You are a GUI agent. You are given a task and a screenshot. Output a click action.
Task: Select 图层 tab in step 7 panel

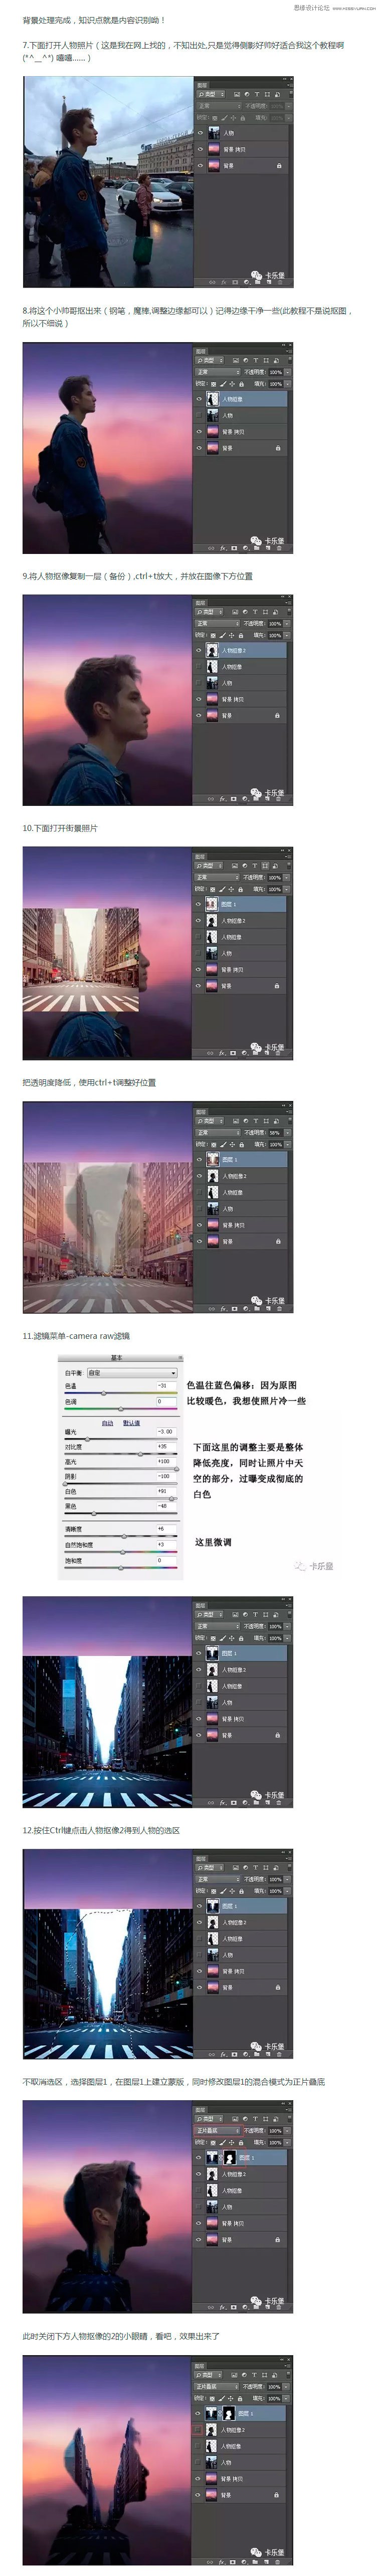click(x=202, y=85)
